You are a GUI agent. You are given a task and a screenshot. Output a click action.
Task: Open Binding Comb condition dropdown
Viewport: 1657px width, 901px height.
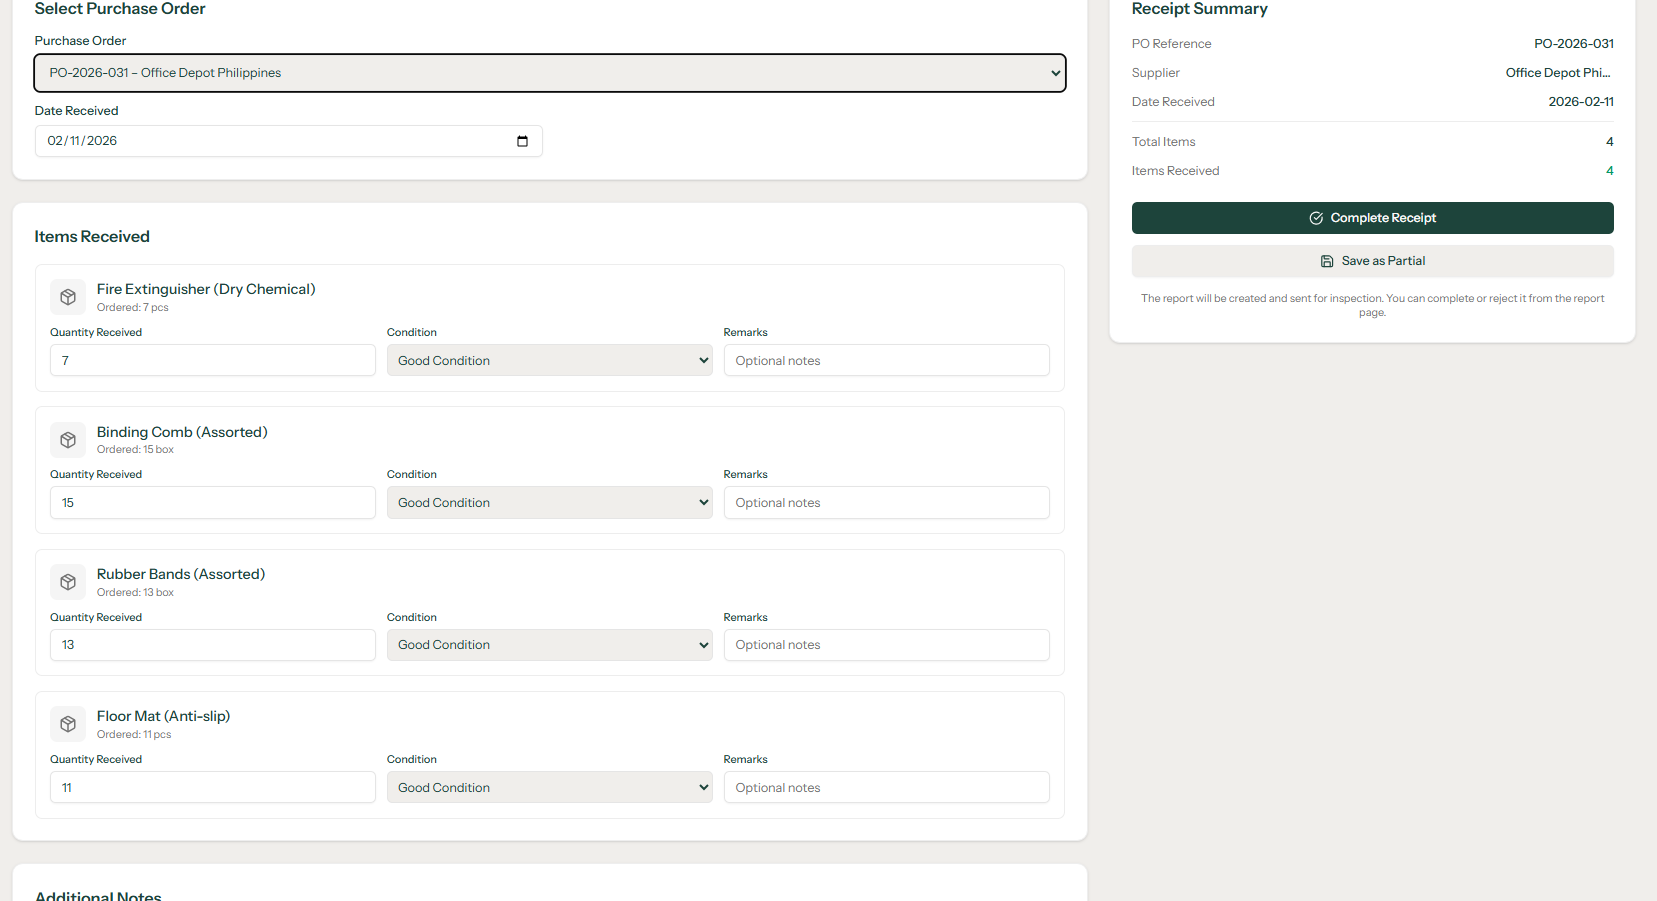coord(550,503)
